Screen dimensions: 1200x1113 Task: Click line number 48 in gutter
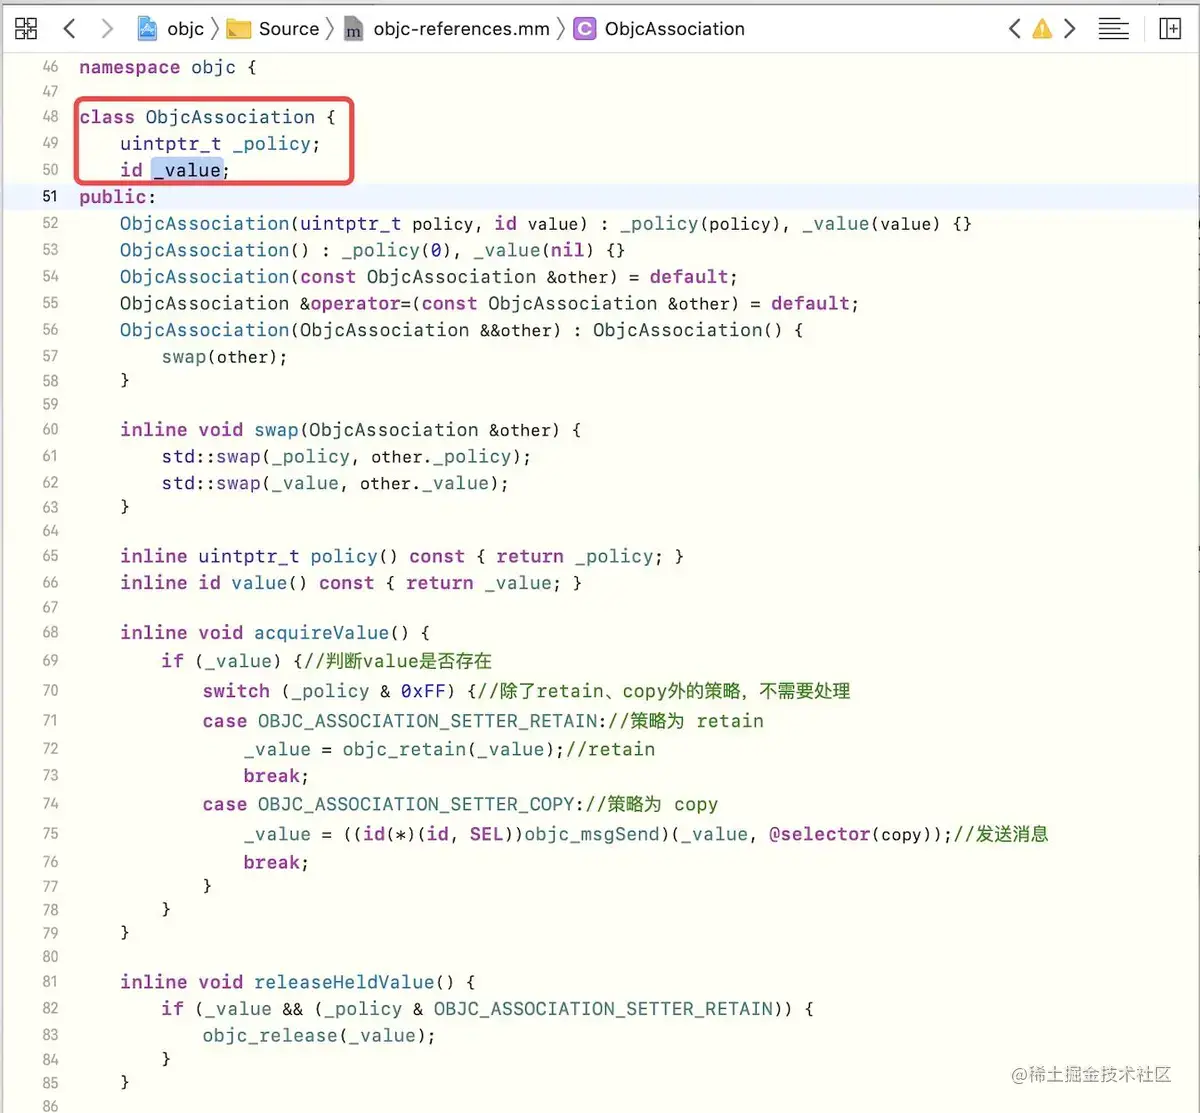coord(50,117)
